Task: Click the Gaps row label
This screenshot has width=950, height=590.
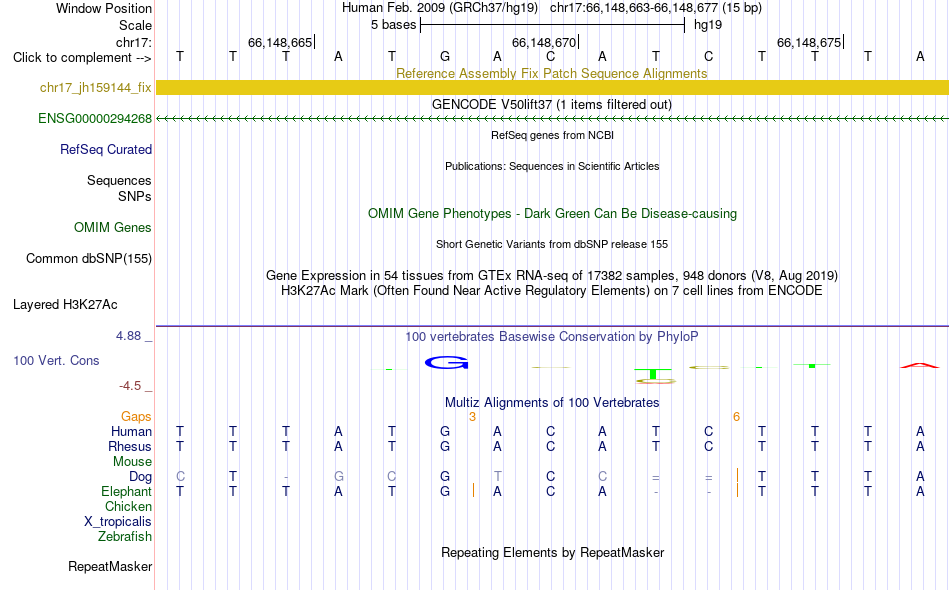Action: point(136,417)
